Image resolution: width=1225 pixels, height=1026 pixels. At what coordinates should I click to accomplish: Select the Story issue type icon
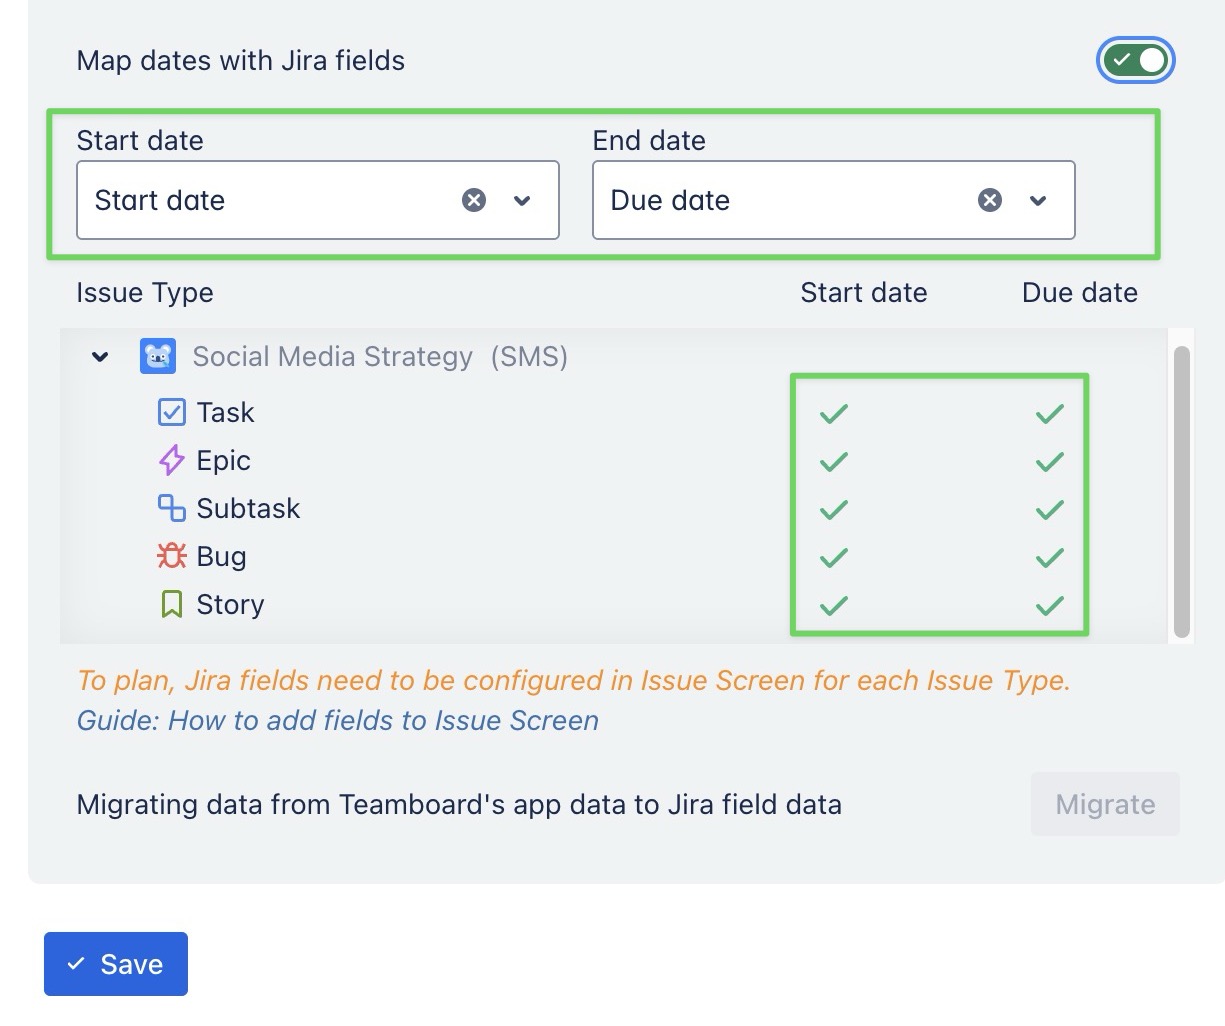[170, 603]
